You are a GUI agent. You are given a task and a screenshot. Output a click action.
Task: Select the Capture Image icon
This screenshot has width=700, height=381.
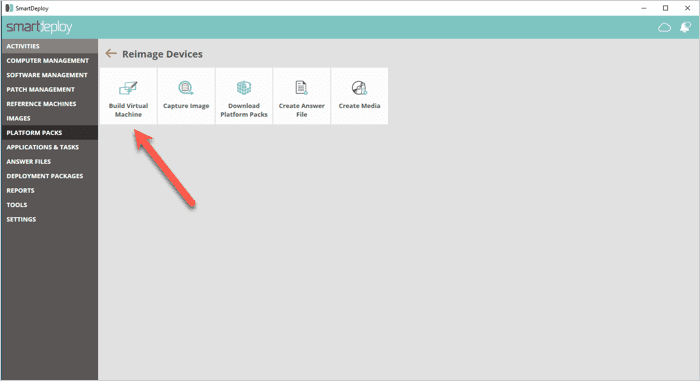[186, 88]
